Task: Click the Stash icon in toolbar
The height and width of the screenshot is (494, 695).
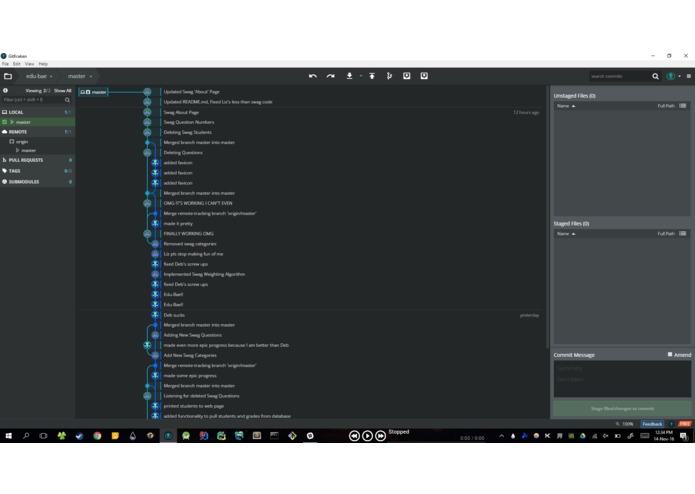Action: 406,76
